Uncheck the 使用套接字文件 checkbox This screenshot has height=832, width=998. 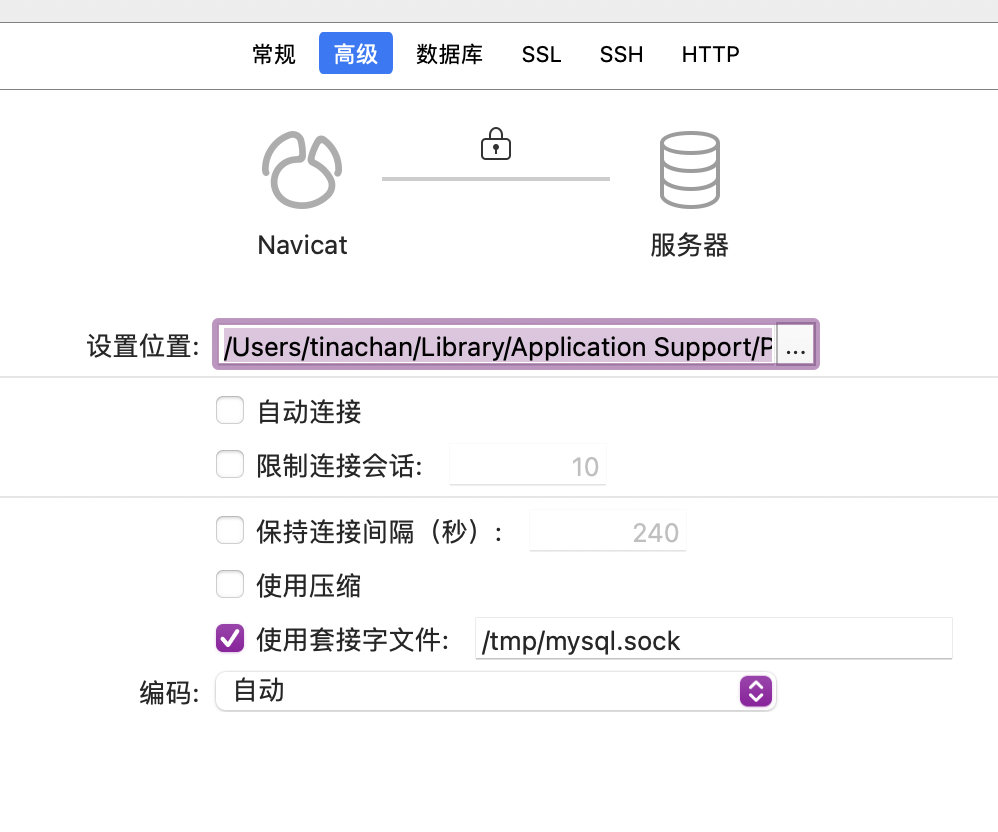[x=230, y=638]
